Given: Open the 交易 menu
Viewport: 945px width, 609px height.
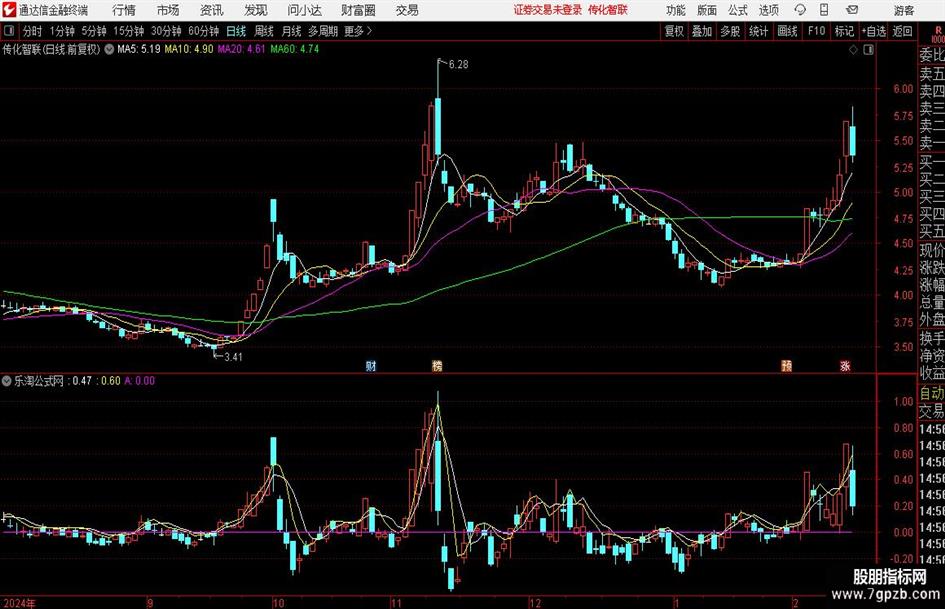Looking at the screenshot, I should pos(407,10).
